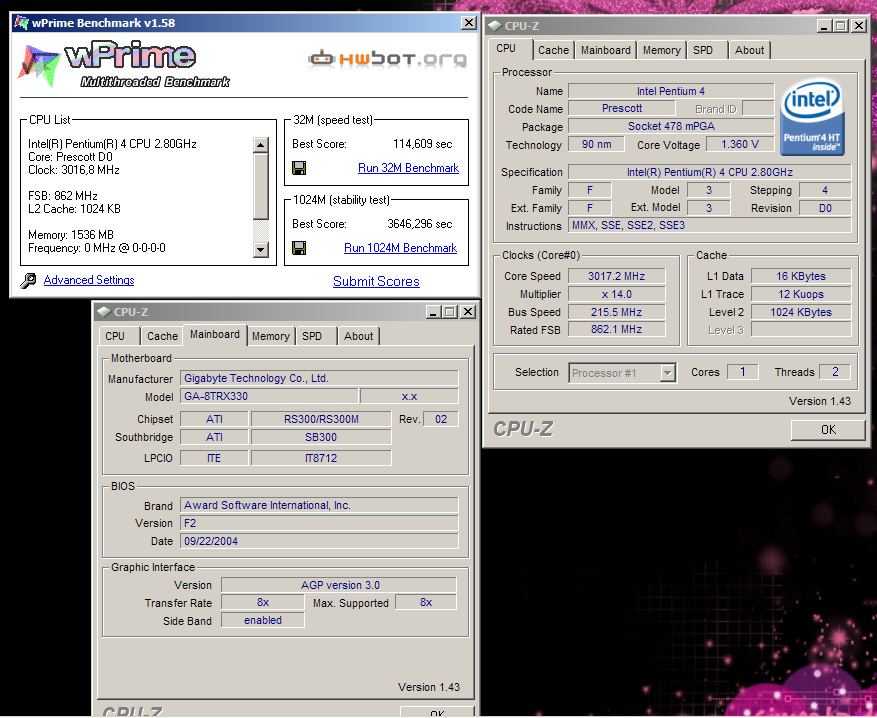The width and height of the screenshot is (877, 718).
Task: Switch to Mainboard tab in right CPU-Z window
Action: click(605, 50)
